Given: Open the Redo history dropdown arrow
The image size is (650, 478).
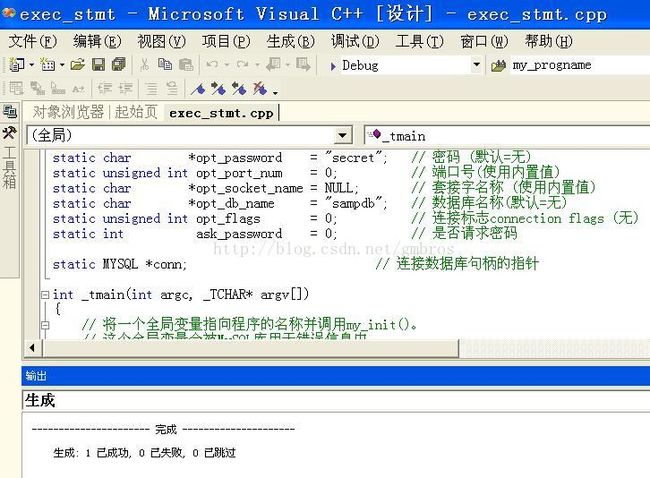Looking at the screenshot, I should 257,65.
